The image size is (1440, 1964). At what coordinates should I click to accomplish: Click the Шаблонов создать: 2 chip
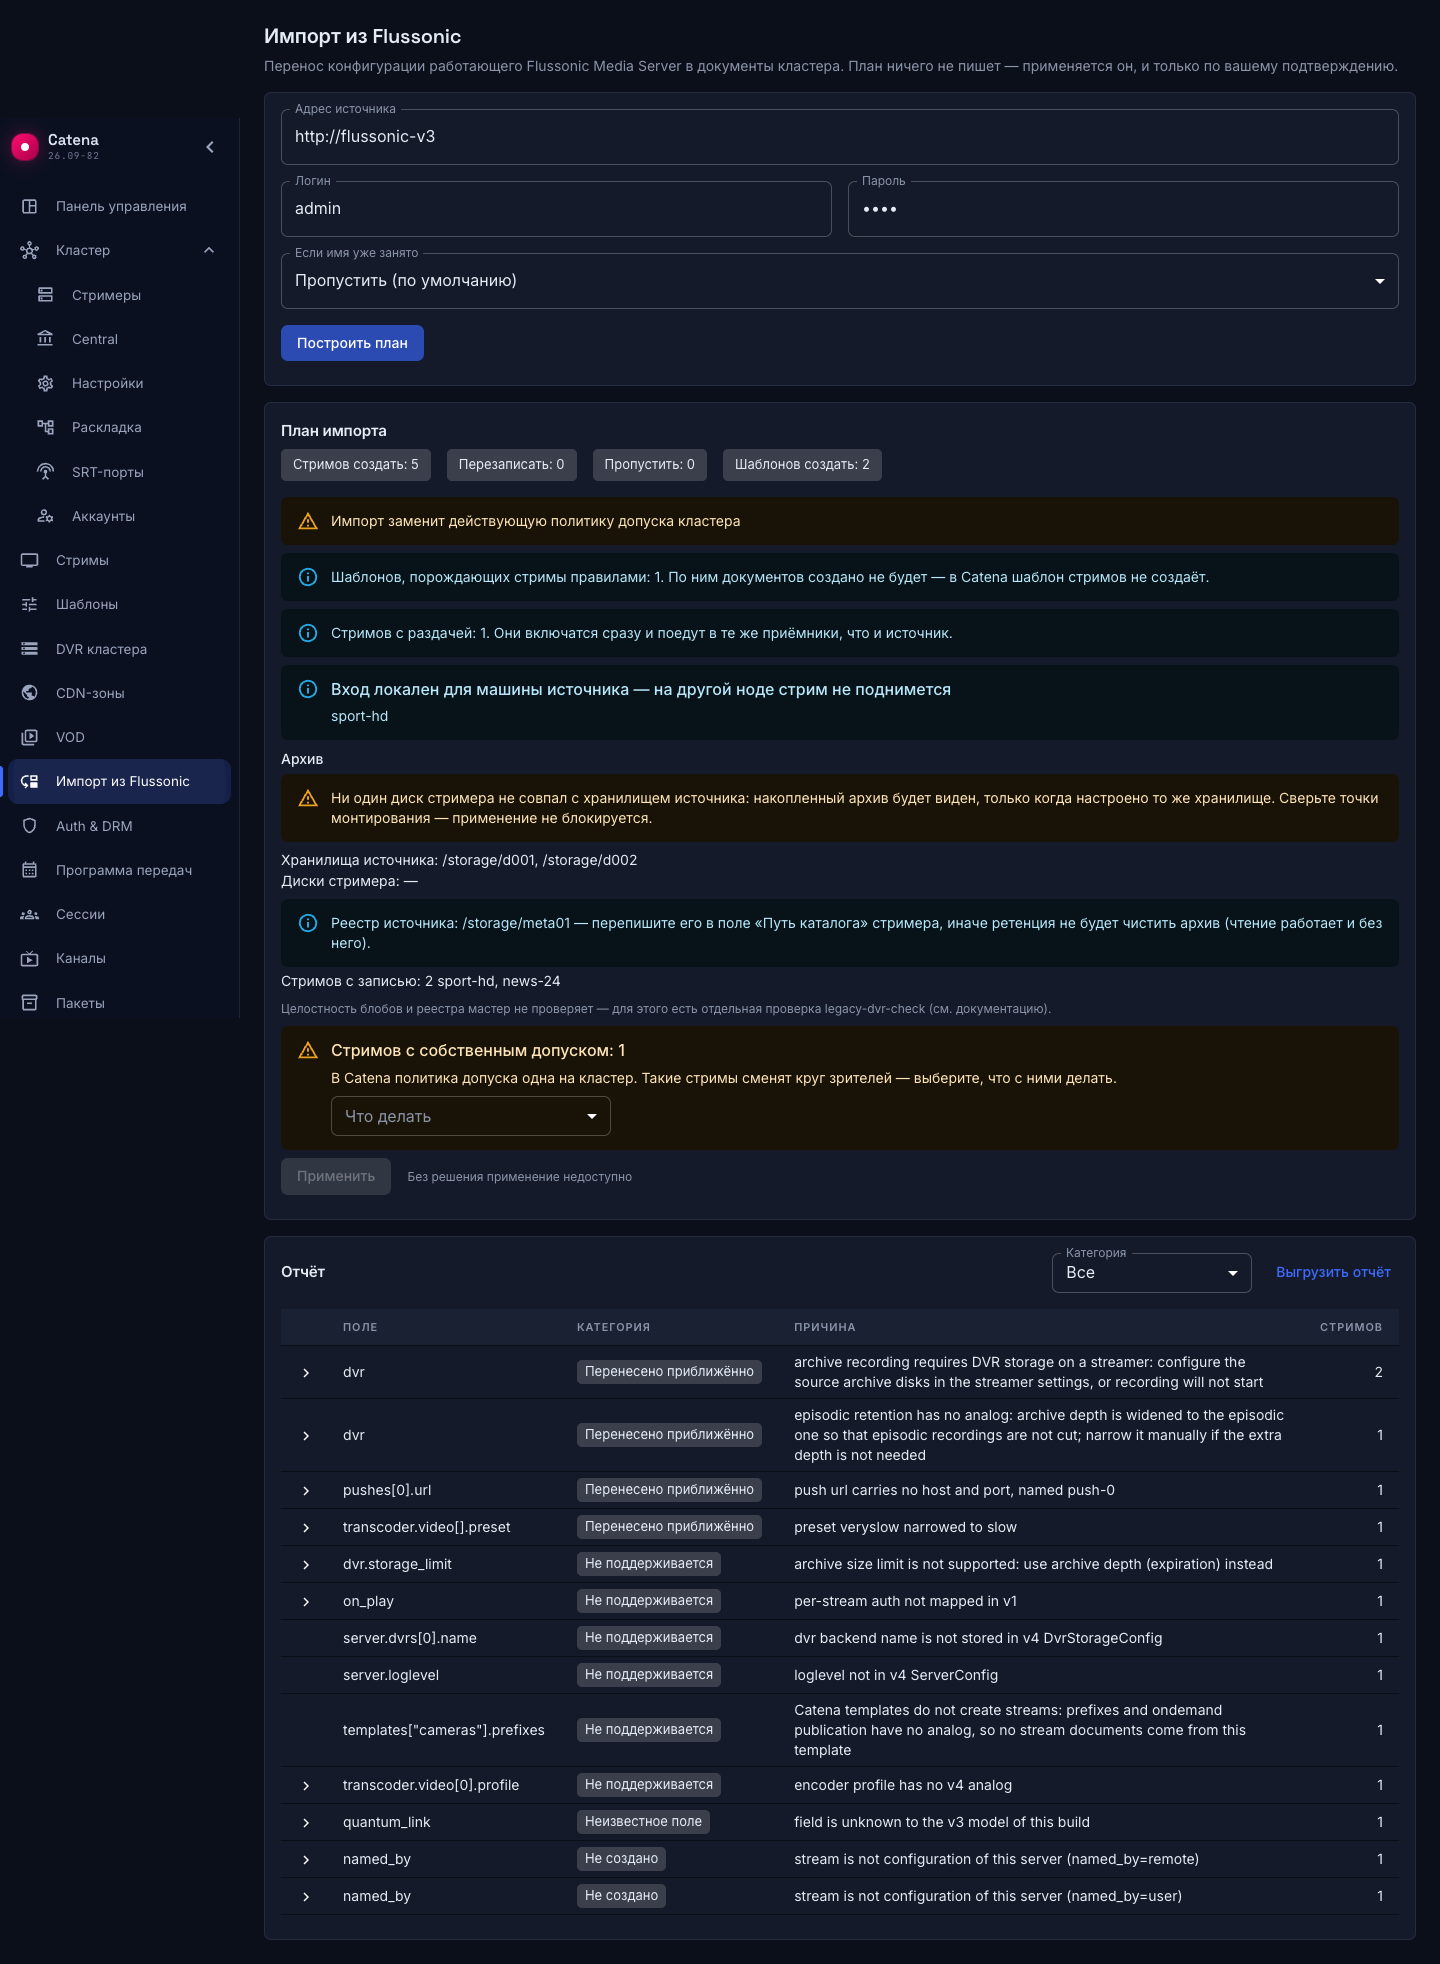(802, 464)
